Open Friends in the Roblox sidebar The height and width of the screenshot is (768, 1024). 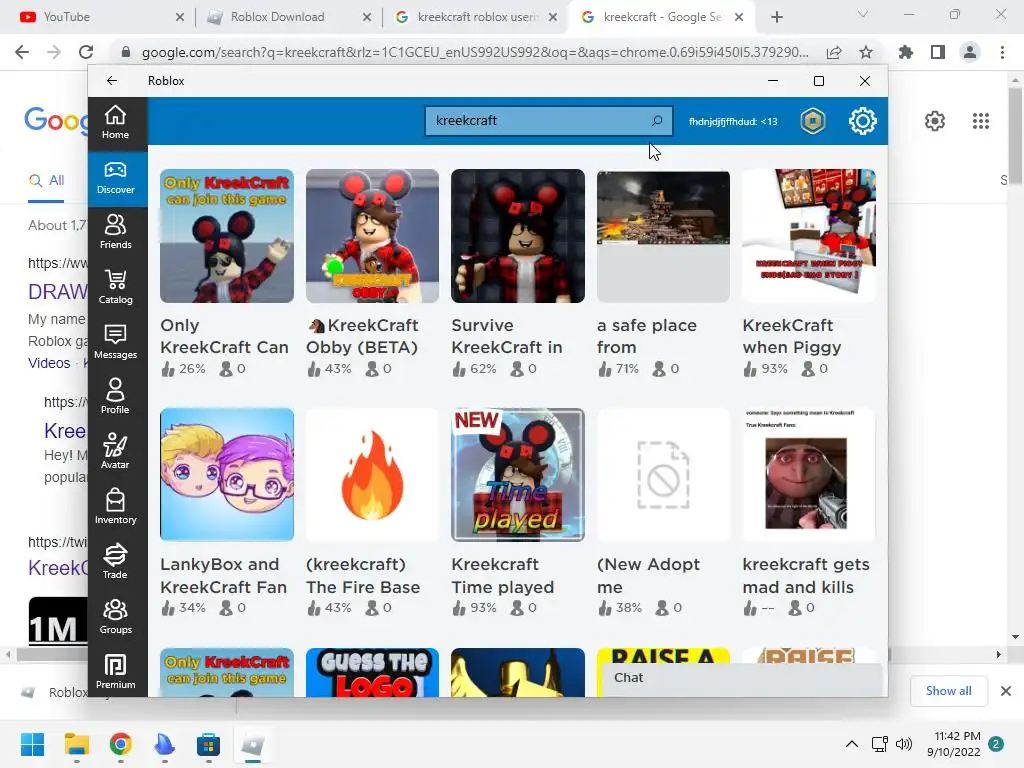(x=116, y=232)
